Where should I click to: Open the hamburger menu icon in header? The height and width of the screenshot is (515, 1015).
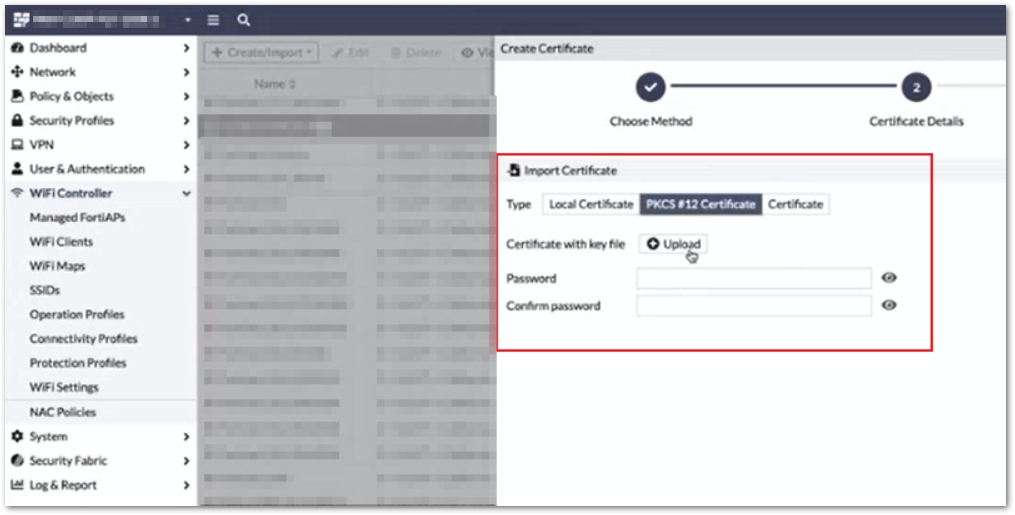[x=213, y=20]
